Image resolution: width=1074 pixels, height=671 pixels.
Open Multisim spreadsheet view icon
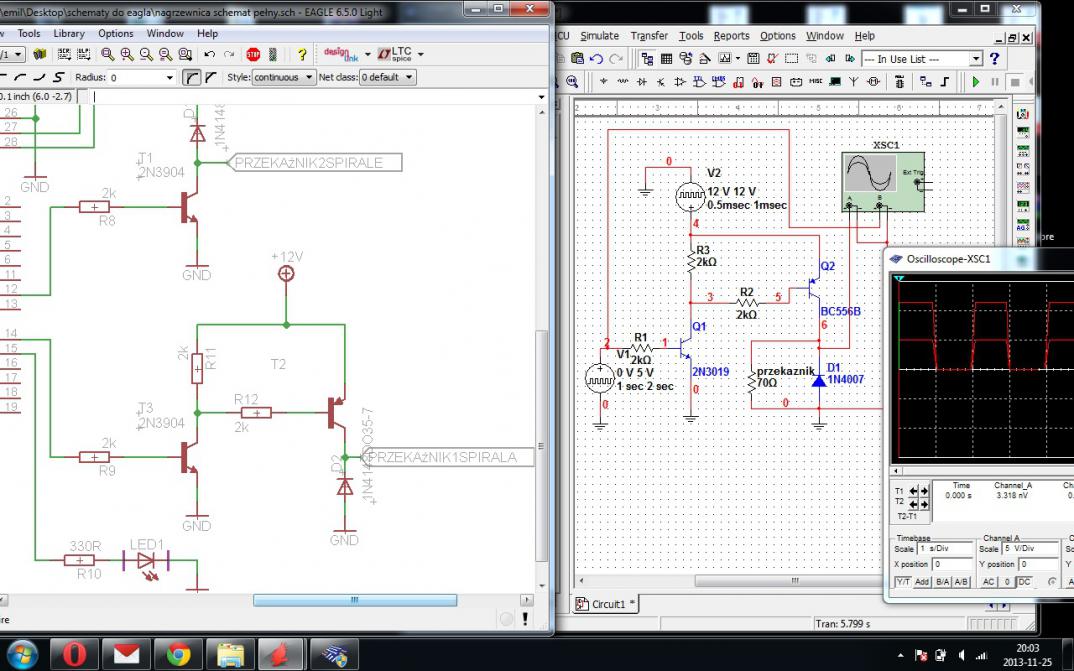point(666,59)
